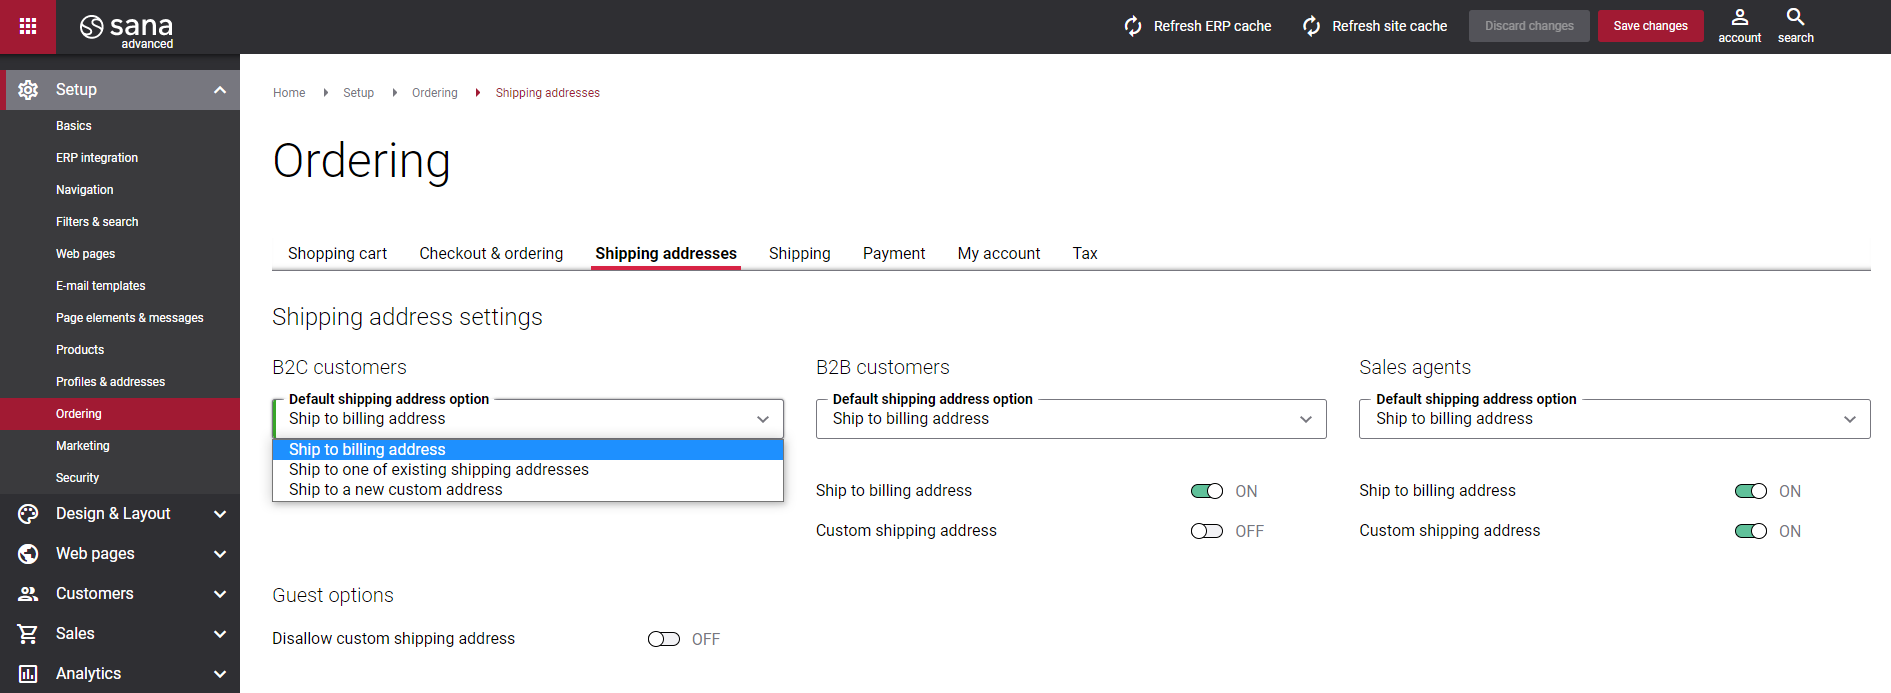This screenshot has width=1891, height=693.
Task: Click Refresh ERP cache label
Action: pyautogui.click(x=1212, y=26)
